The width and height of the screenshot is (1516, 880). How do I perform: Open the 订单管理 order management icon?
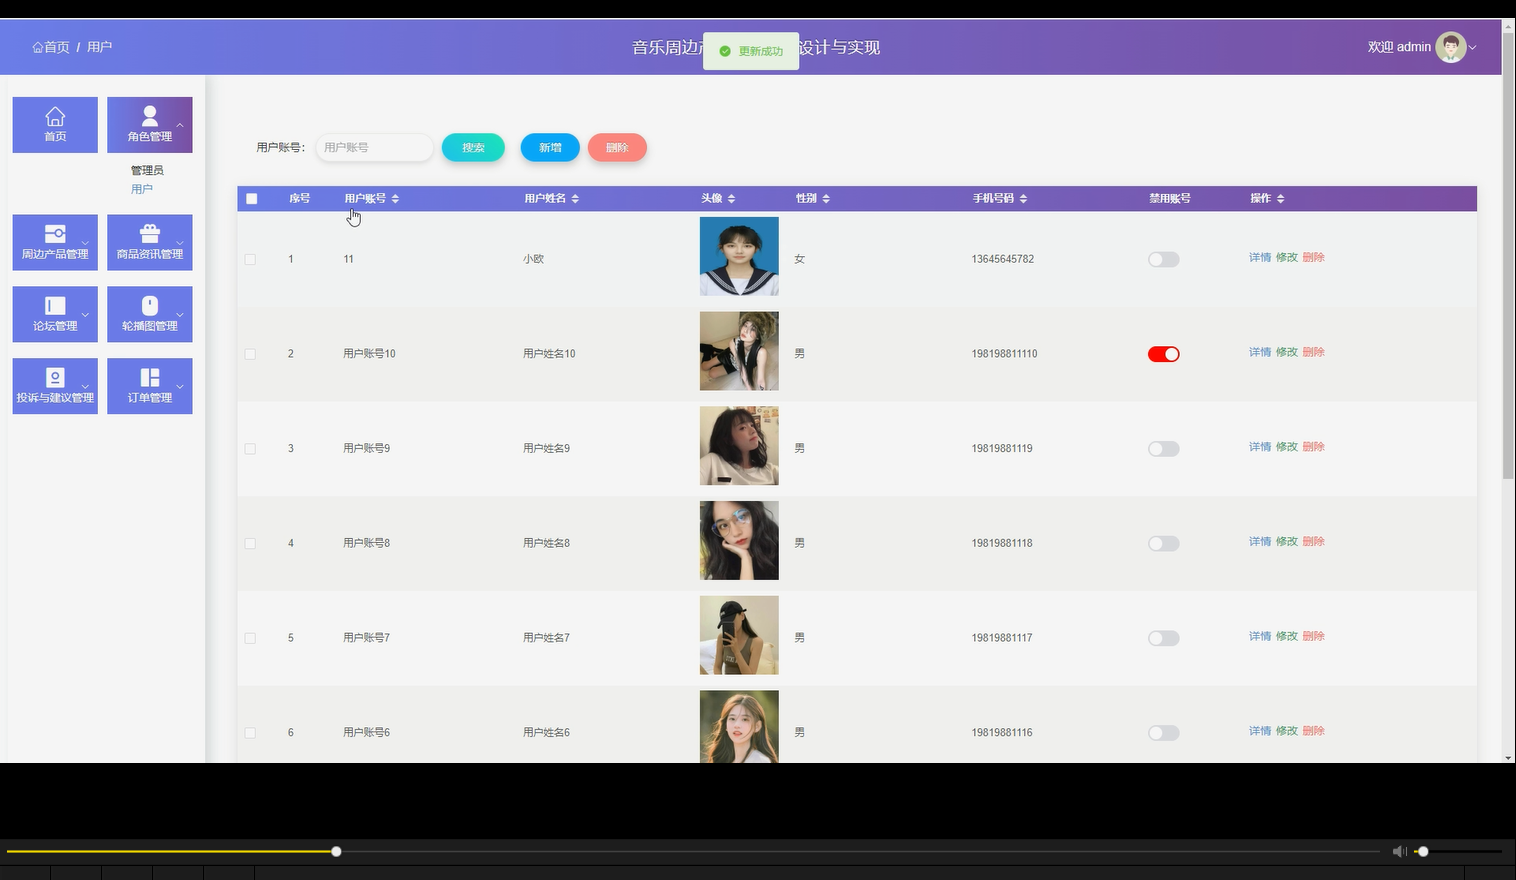coord(149,386)
